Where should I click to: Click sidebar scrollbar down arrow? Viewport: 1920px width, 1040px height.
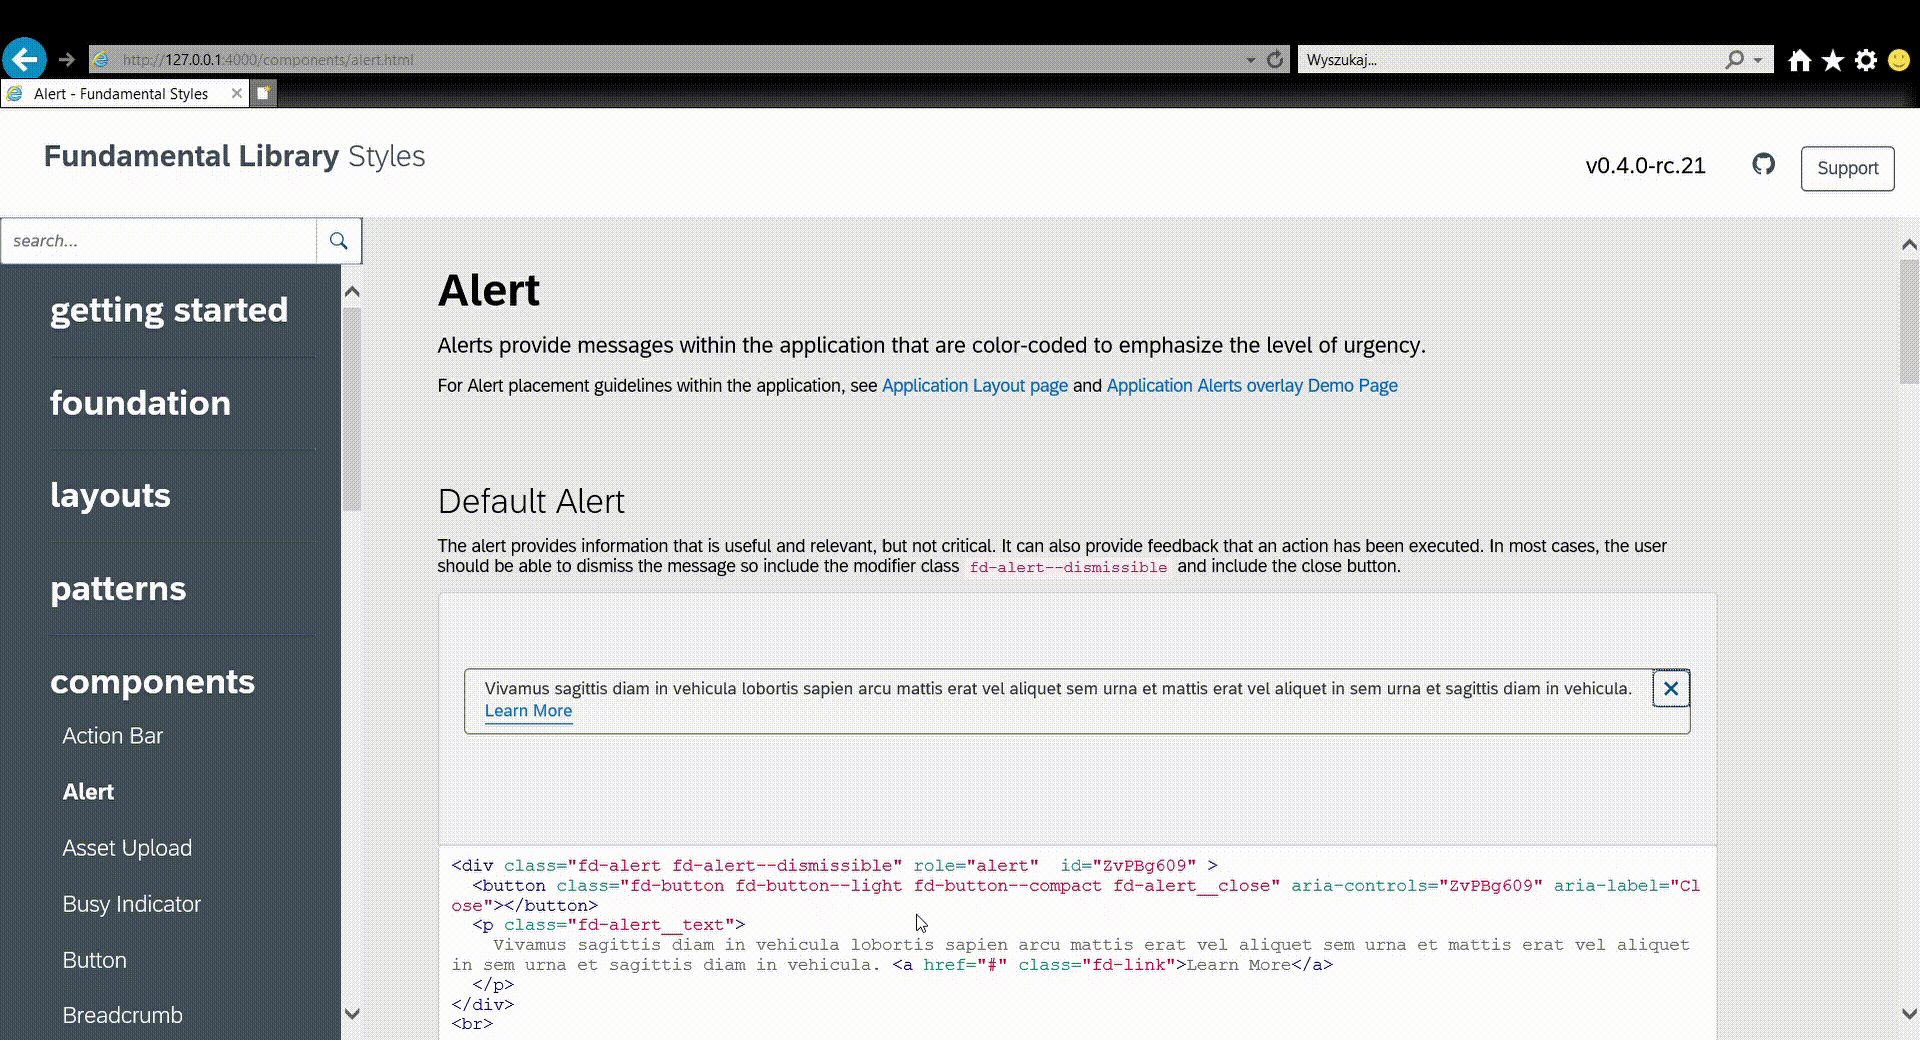click(351, 1013)
